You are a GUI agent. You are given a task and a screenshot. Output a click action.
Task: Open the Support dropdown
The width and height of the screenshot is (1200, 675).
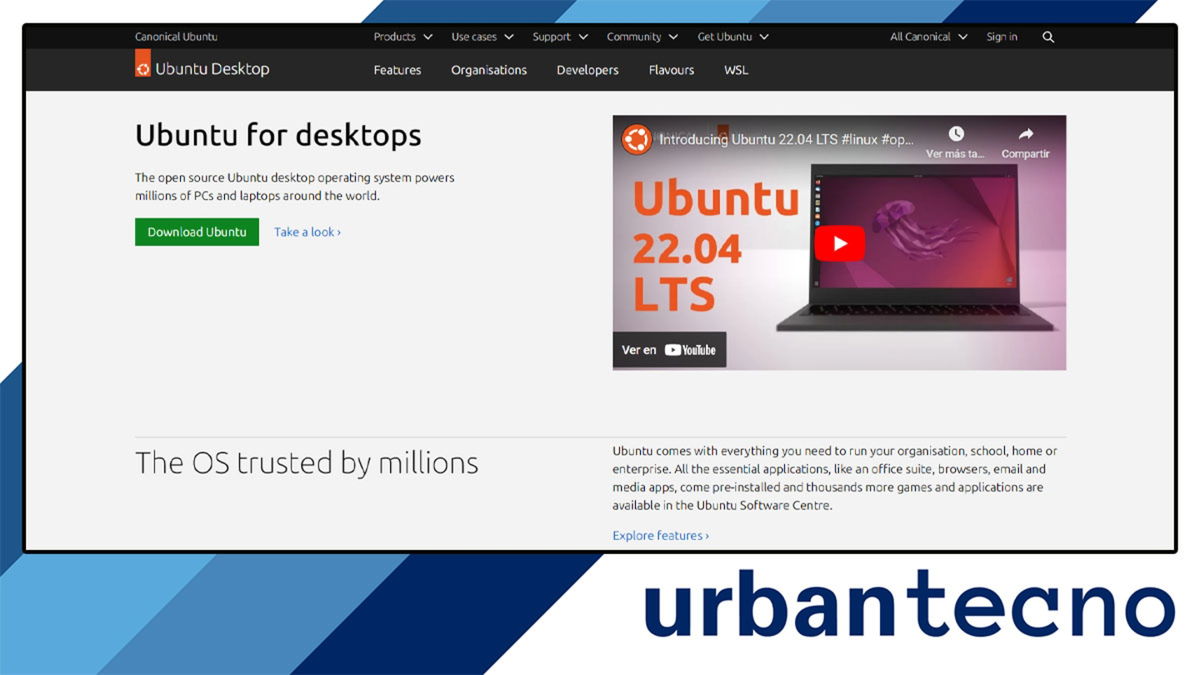(560, 37)
